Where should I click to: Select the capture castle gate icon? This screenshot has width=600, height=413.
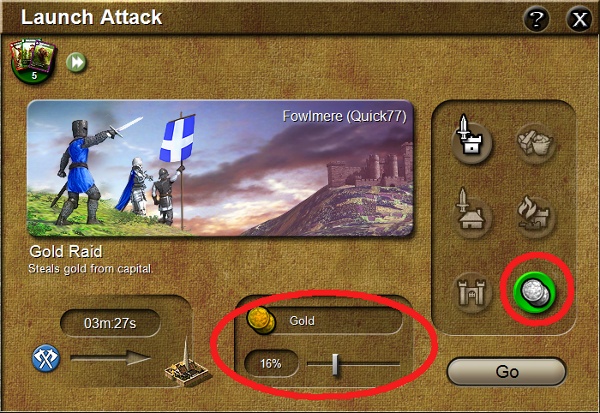click(471, 293)
